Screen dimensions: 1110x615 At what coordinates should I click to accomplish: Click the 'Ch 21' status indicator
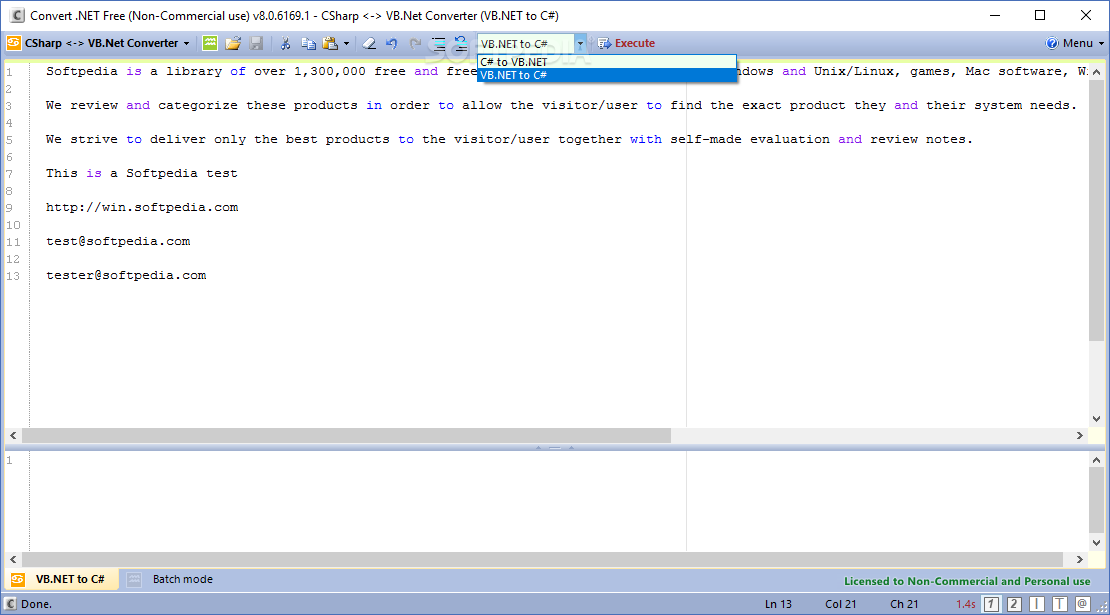pyautogui.click(x=904, y=604)
